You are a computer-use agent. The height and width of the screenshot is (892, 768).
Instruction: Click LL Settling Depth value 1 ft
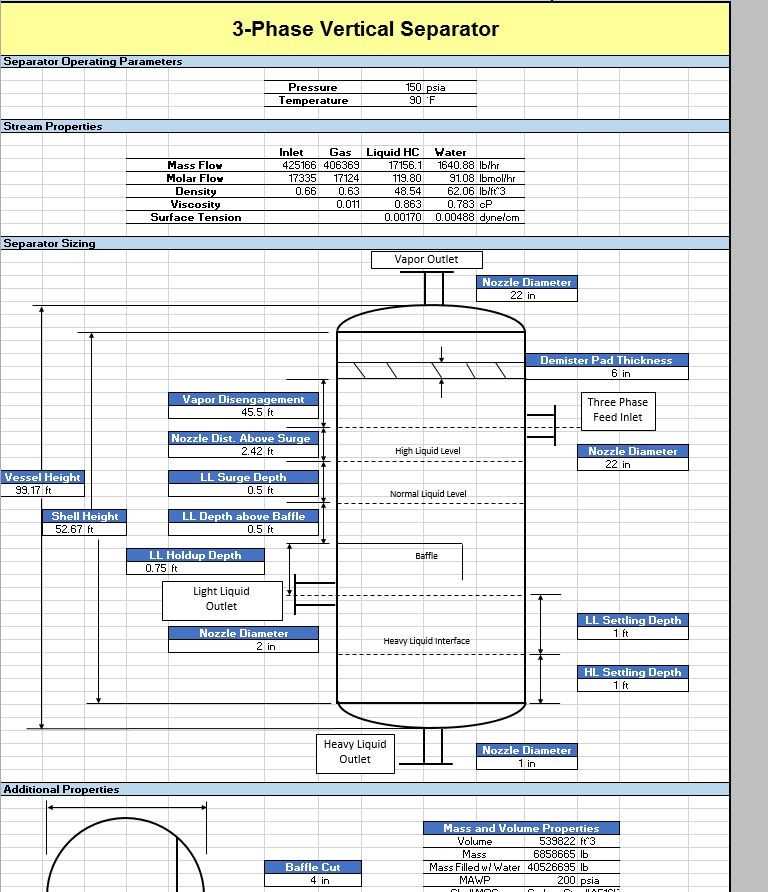click(633, 633)
